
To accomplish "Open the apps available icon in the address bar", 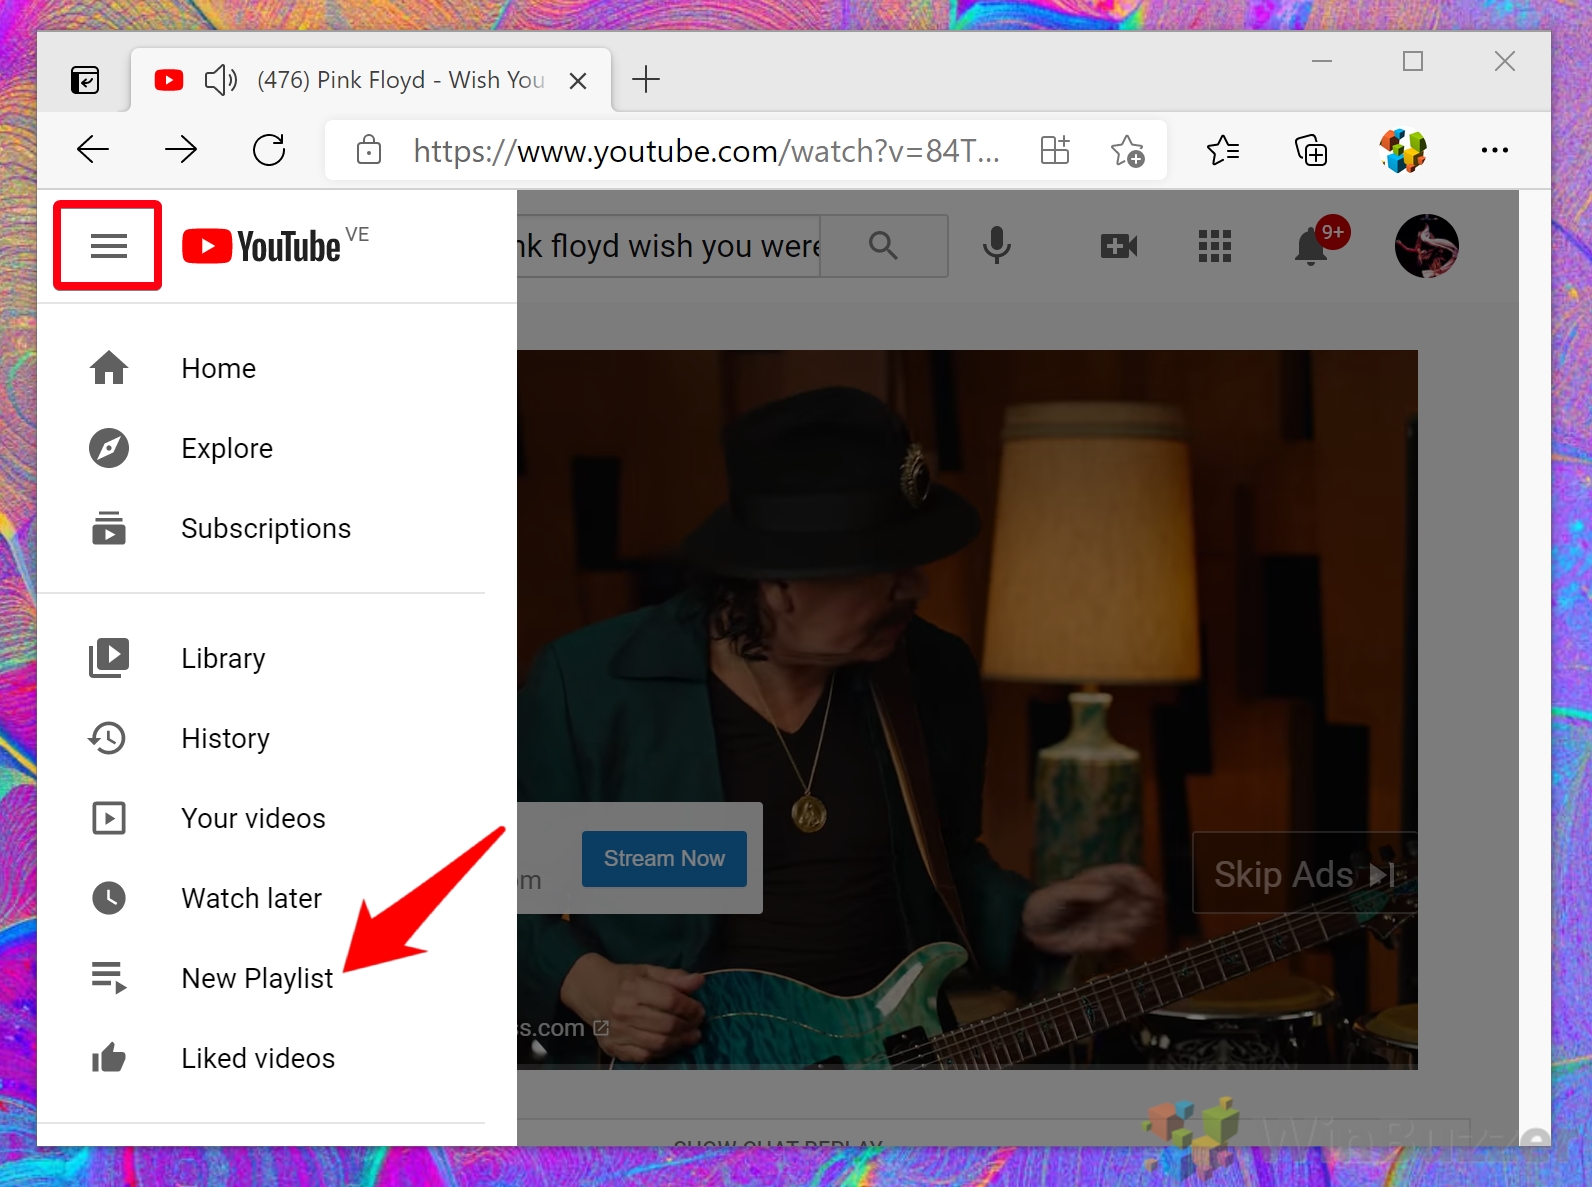I will coord(1055,150).
